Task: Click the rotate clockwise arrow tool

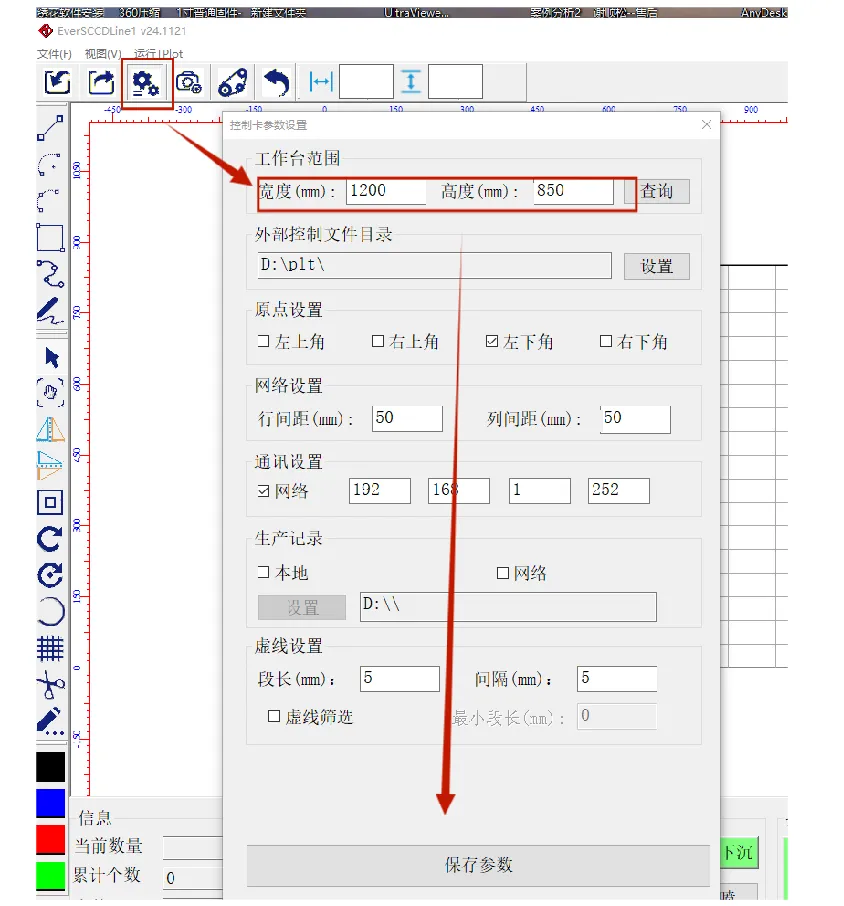Action: point(50,539)
